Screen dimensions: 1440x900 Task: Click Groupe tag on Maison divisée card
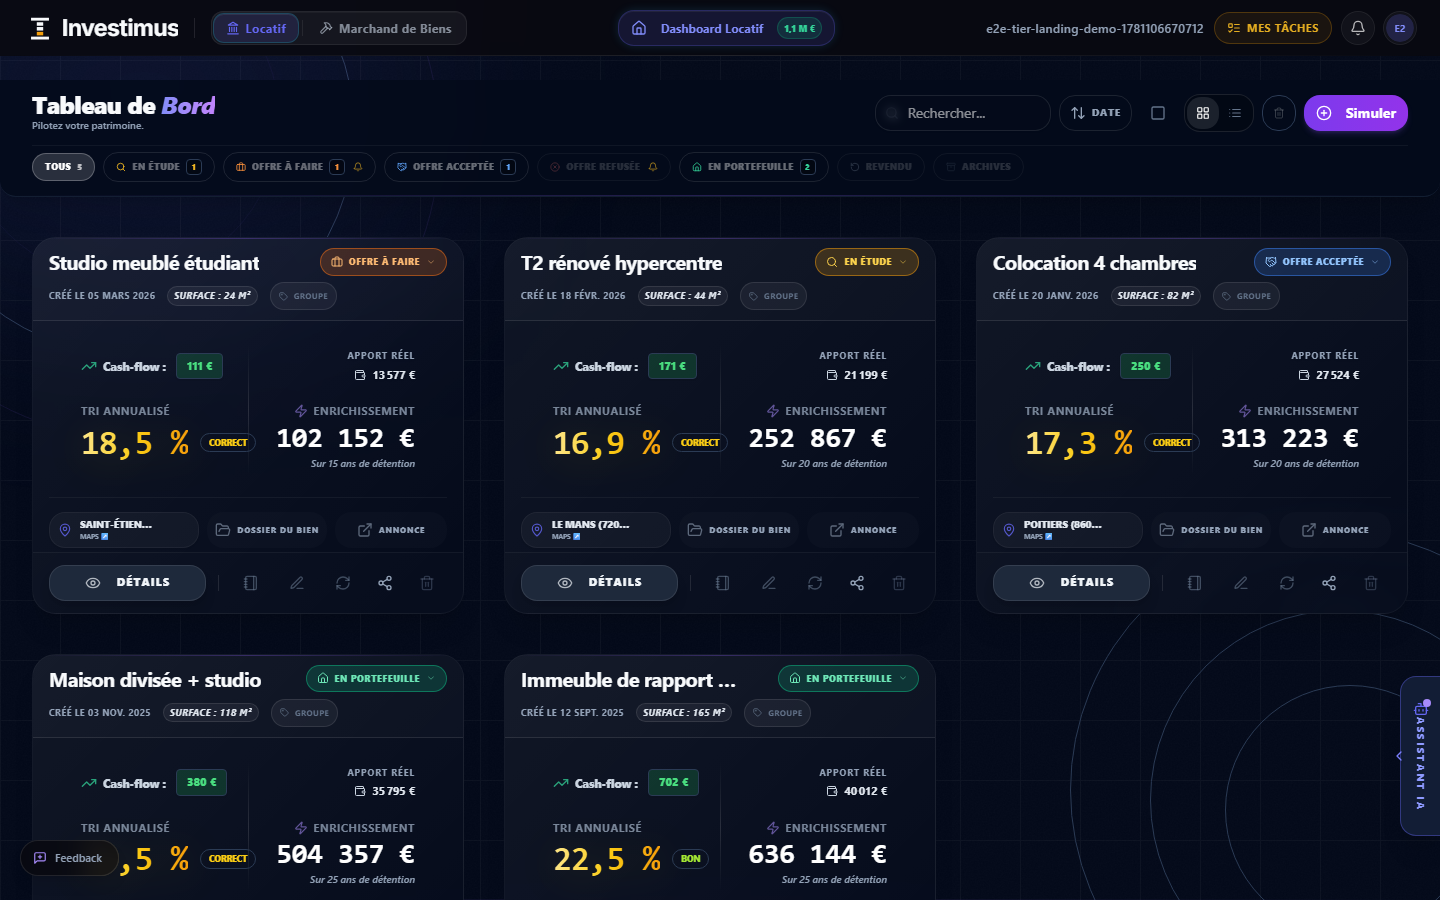[x=305, y=713]
